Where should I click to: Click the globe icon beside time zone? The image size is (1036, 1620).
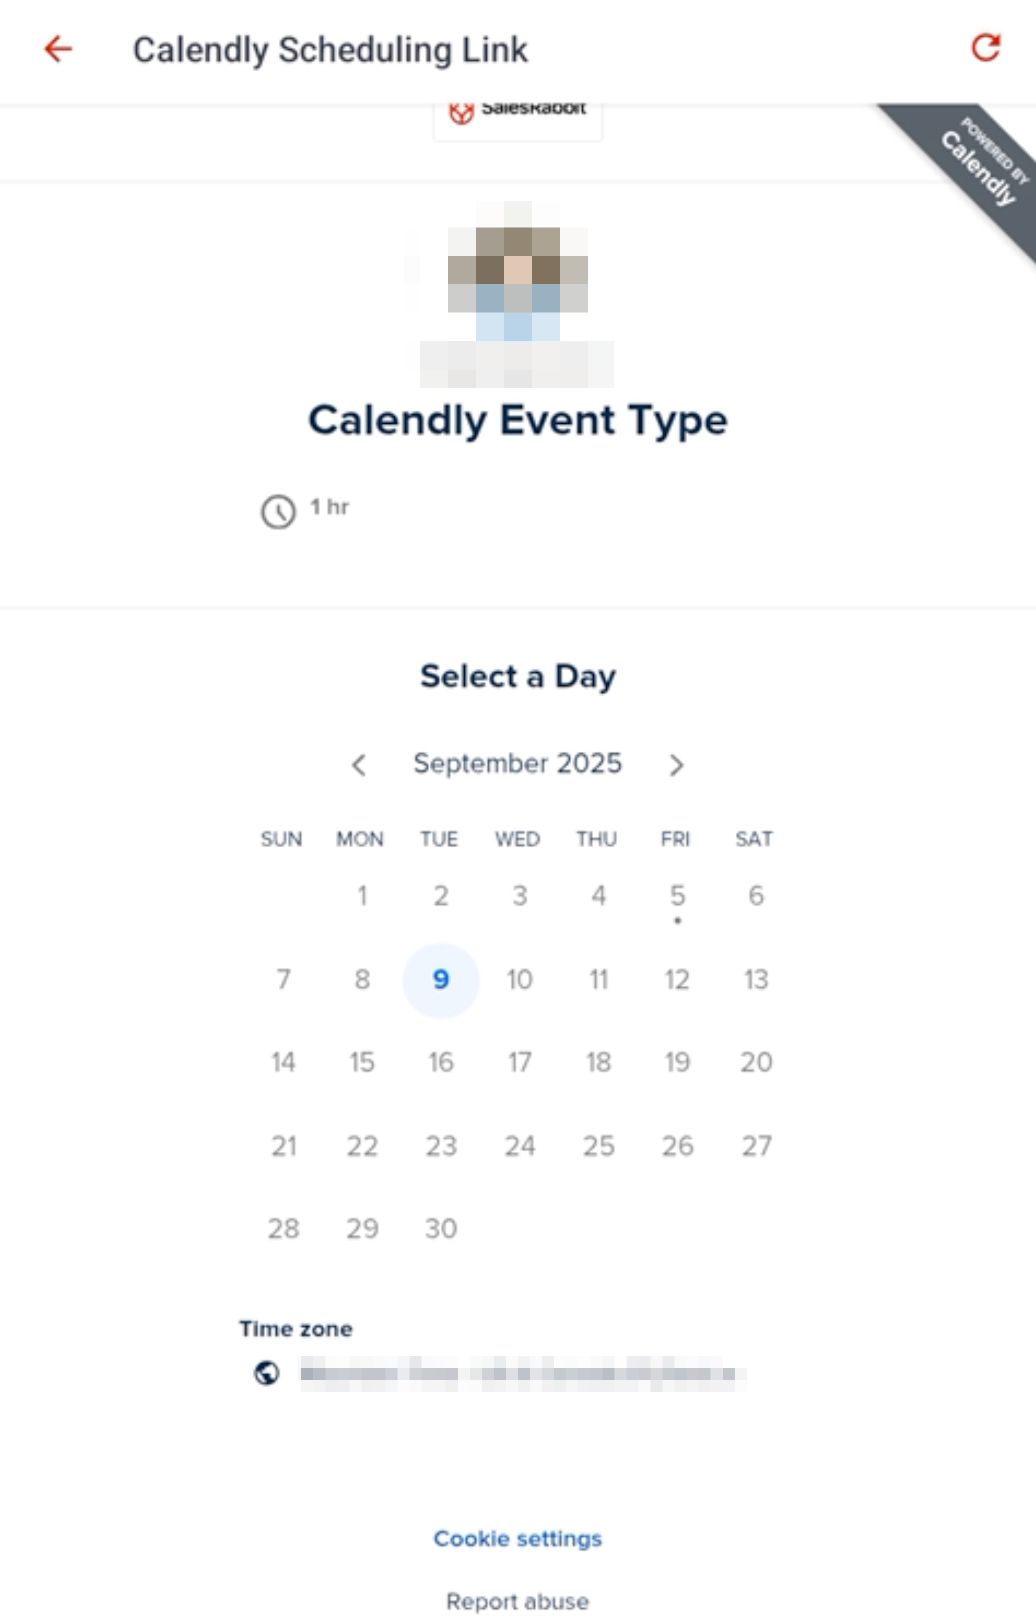[x=267, y=1373]
